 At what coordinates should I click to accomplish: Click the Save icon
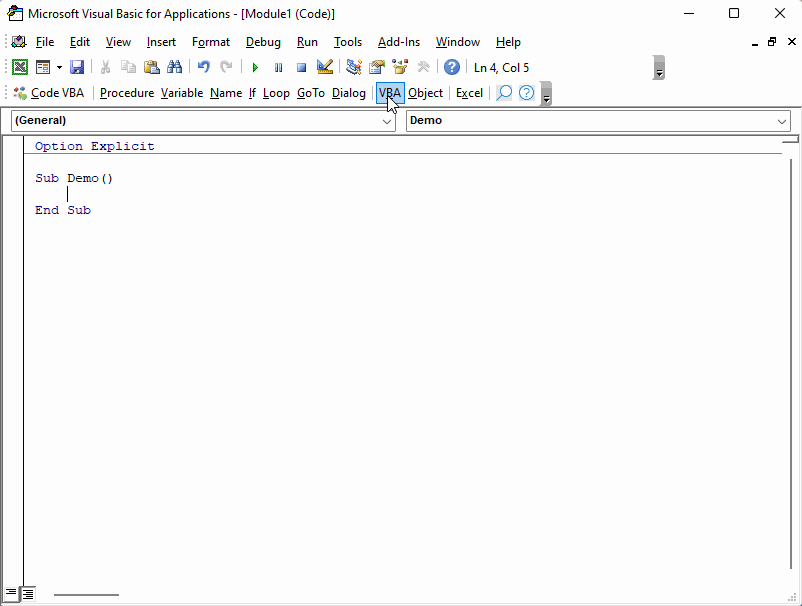[x=77, y=67]
